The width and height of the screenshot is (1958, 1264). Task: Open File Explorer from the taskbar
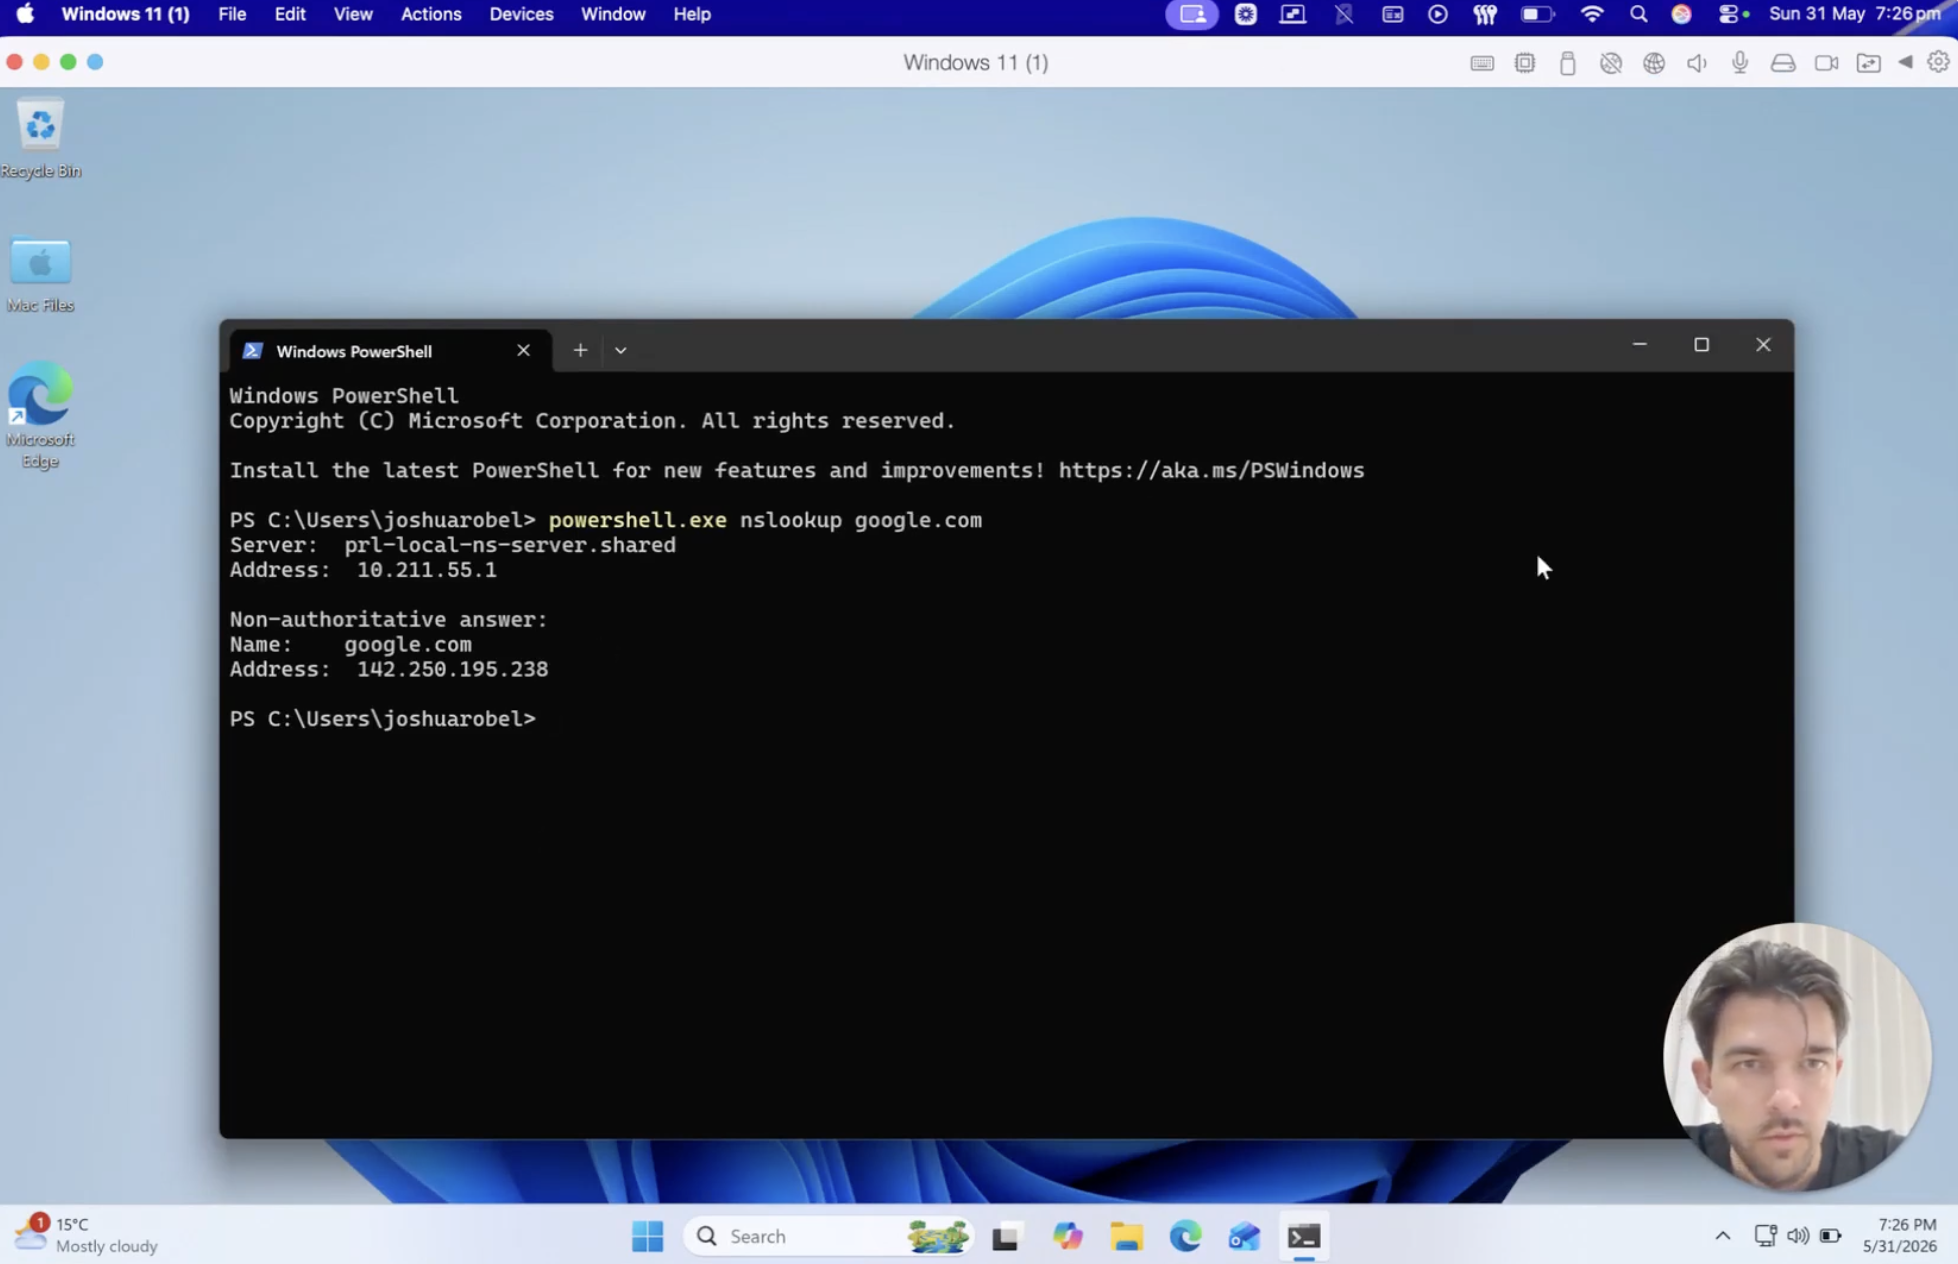[1127, 1236]
